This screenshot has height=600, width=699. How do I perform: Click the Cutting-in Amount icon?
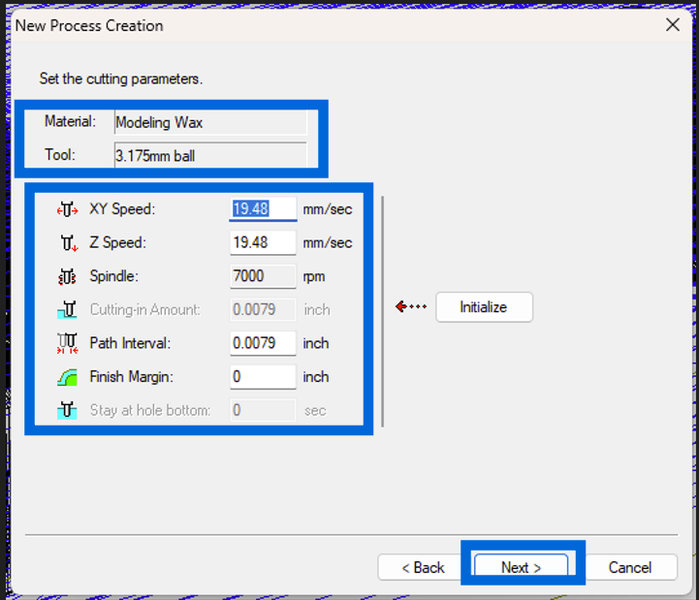coord(68,310)
